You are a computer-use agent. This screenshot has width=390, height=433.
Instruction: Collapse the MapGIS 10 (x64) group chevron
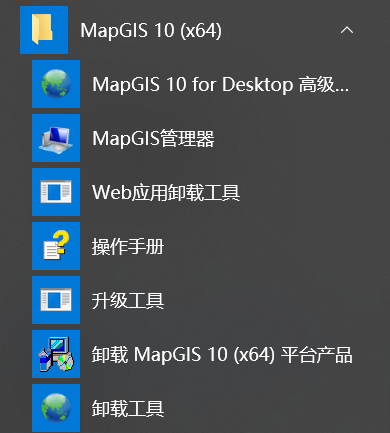(347, 30)
